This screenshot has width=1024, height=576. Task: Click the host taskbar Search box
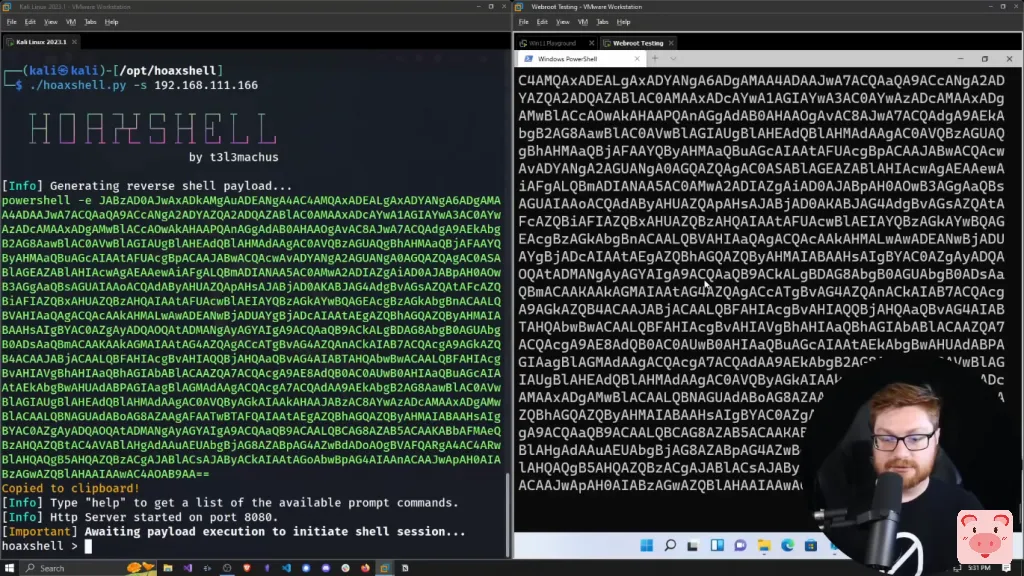tap(88, 568)
